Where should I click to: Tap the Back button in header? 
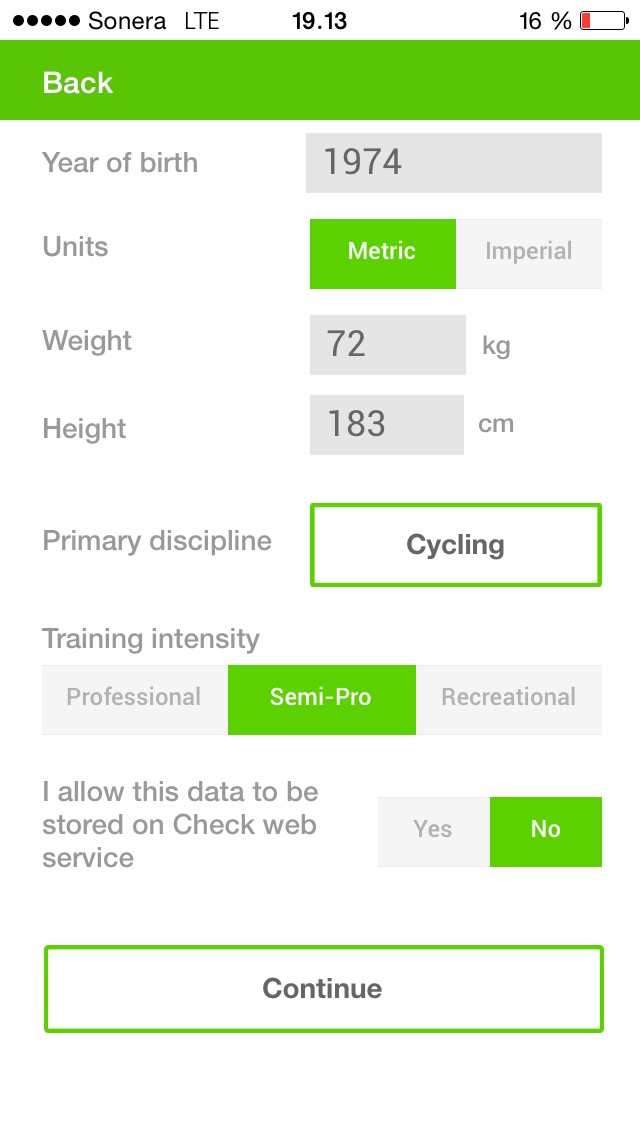(78, 83)
